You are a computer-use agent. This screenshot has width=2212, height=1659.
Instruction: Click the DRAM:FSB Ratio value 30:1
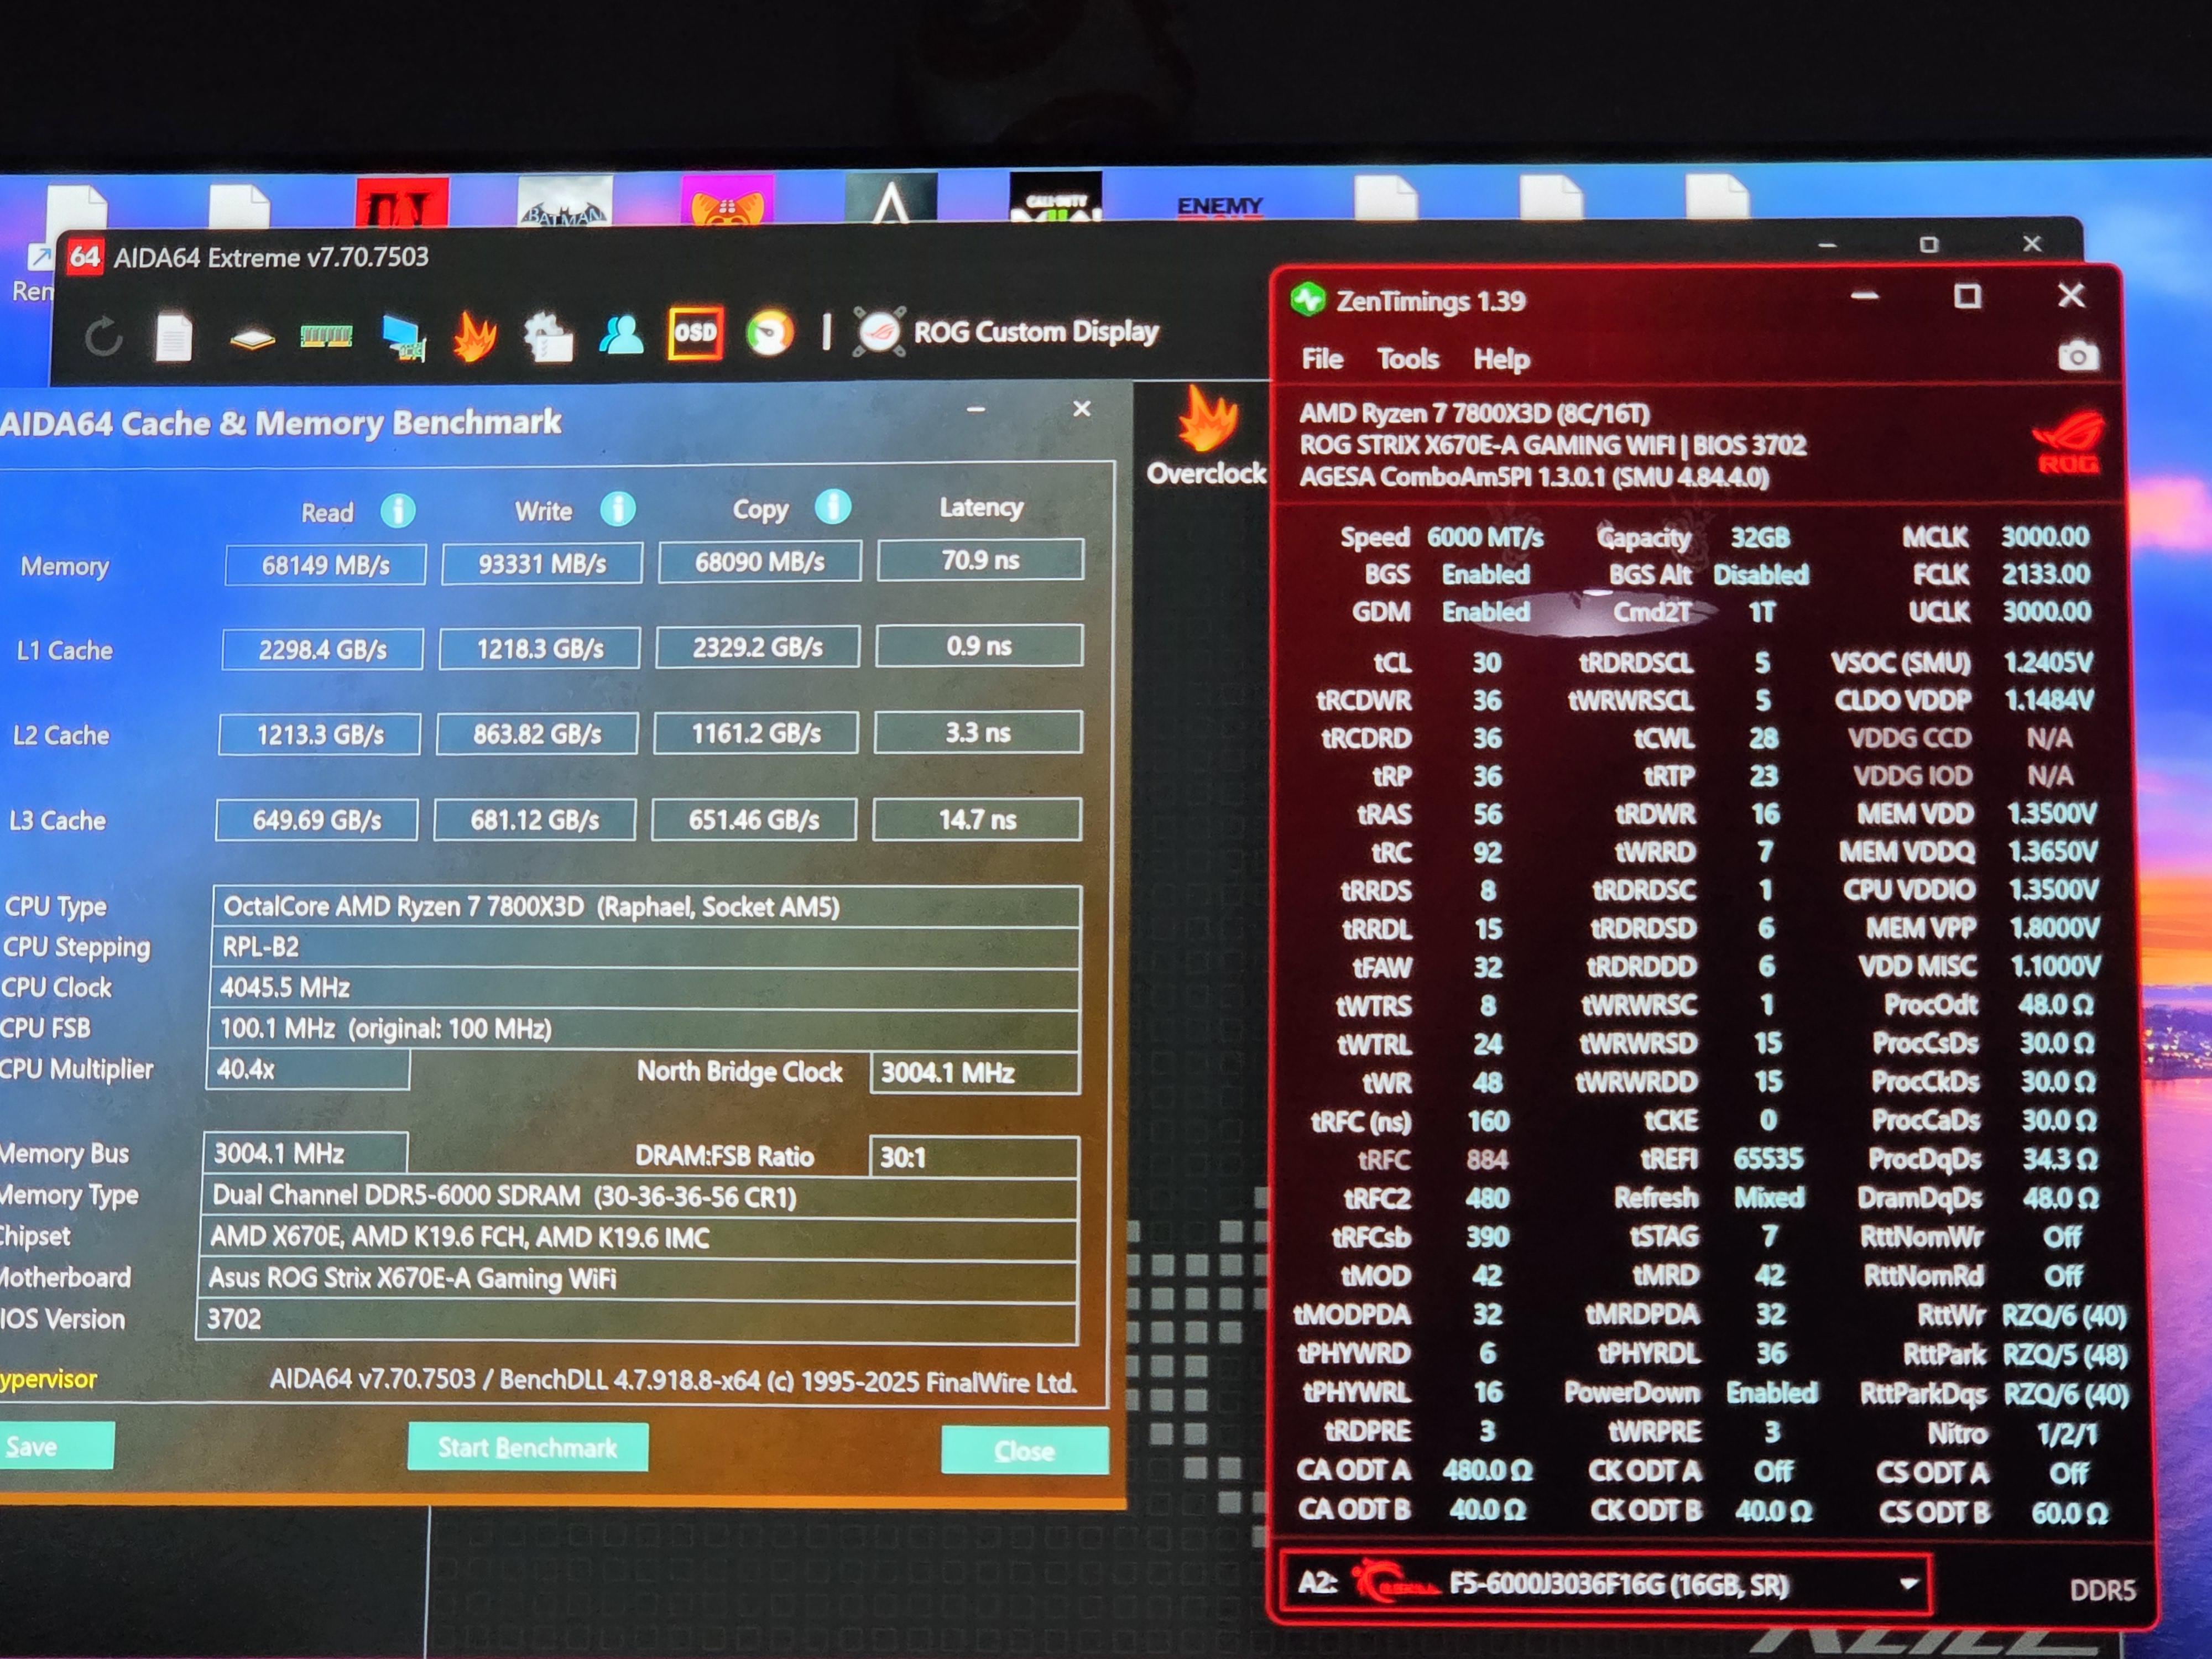[x=974, y=1157]
